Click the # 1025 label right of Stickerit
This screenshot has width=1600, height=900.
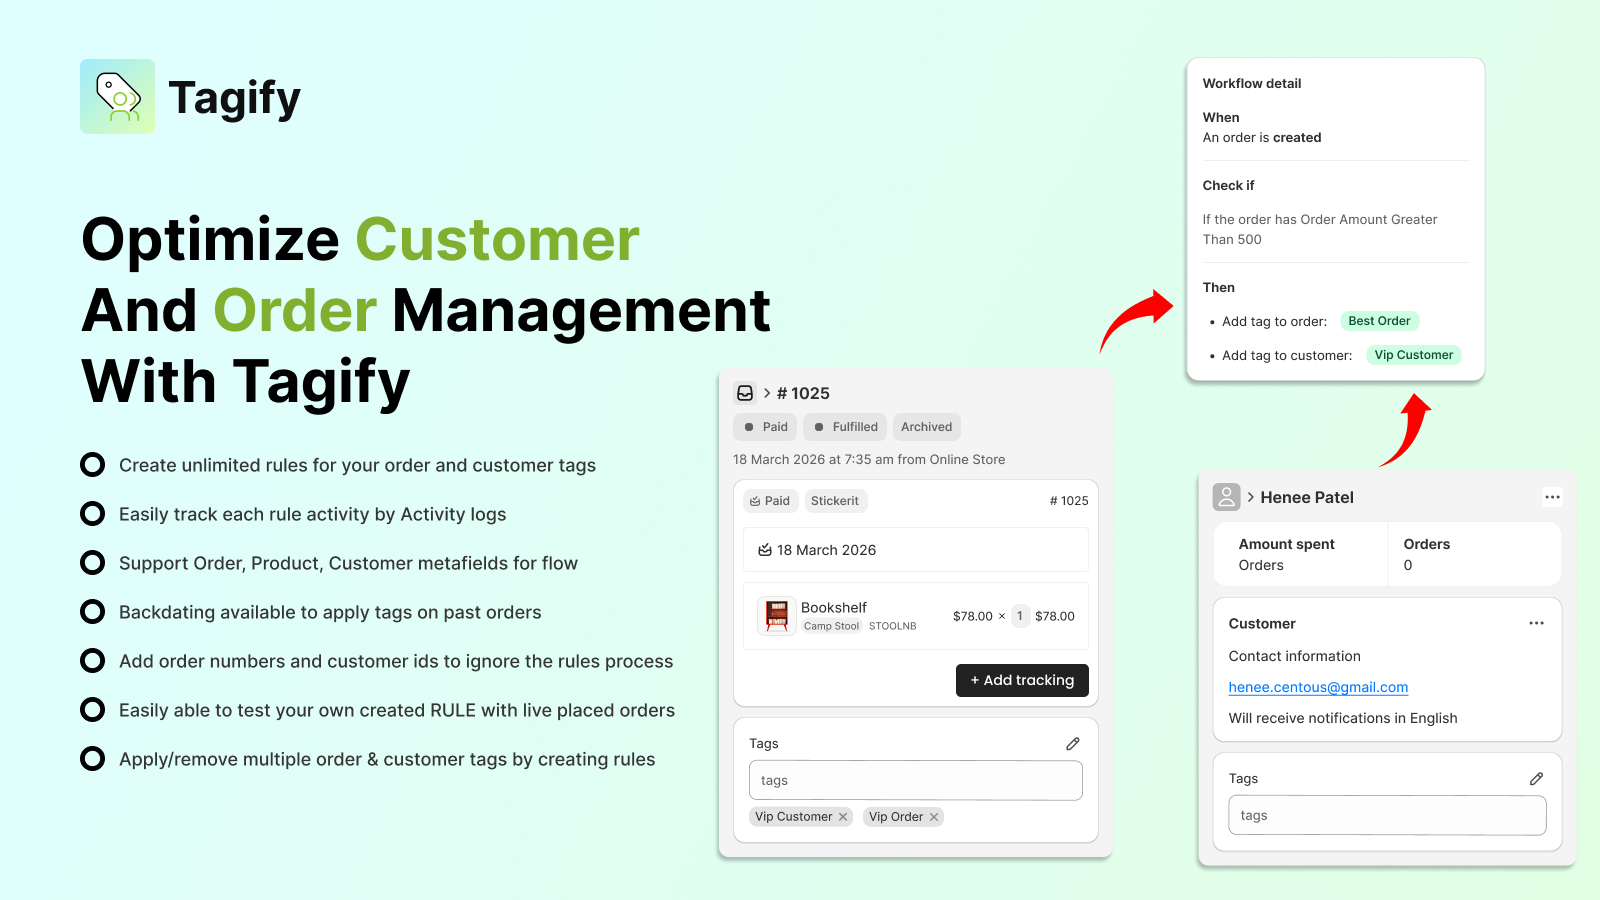click(1069, 501)
